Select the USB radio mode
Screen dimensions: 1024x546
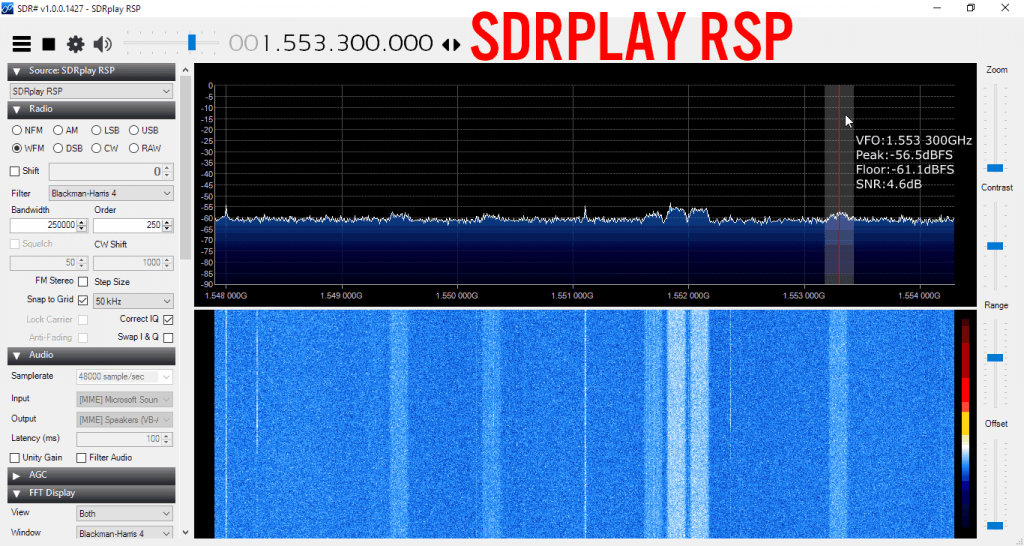pyautogui.click(x=134, y=130)
